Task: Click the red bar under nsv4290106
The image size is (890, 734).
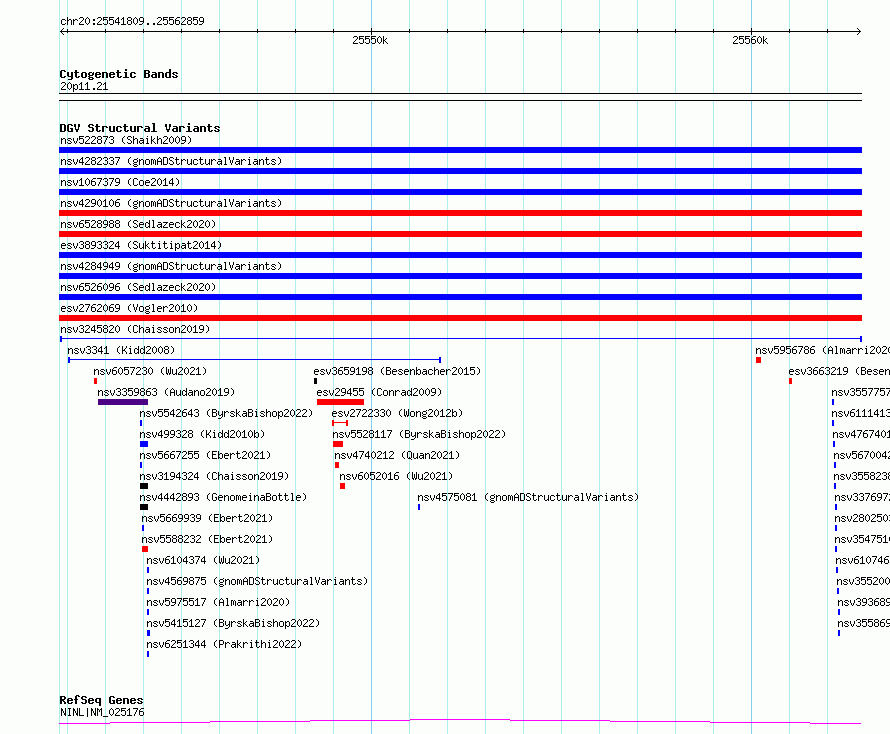Action: pos(460,213)
